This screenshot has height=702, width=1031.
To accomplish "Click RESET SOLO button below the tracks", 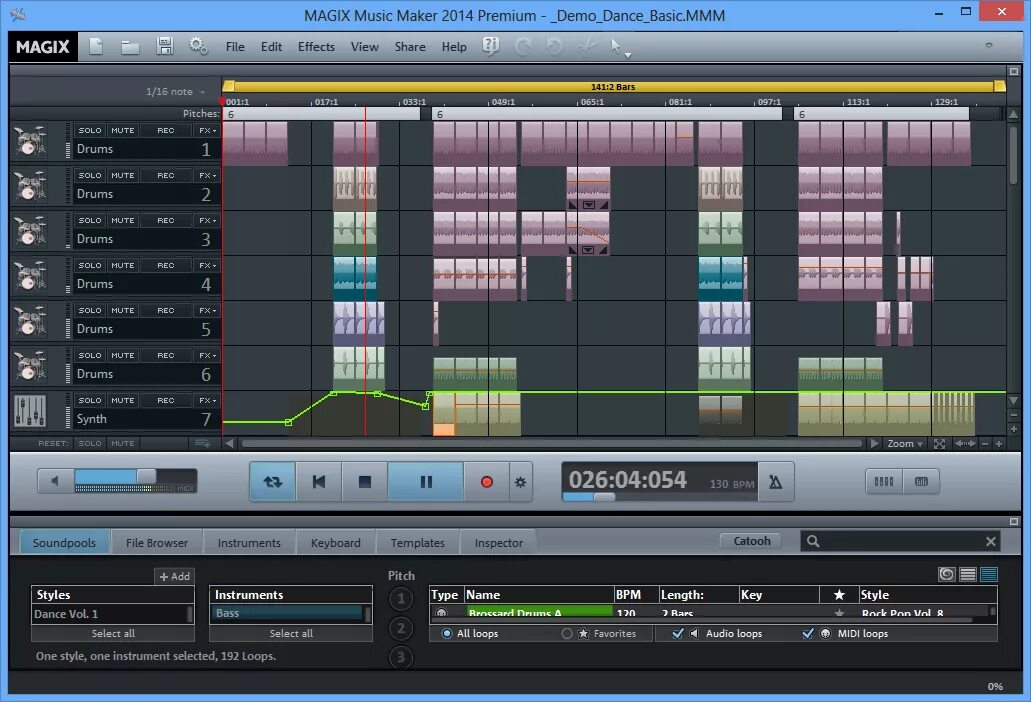I will click(x=90, y=444).
